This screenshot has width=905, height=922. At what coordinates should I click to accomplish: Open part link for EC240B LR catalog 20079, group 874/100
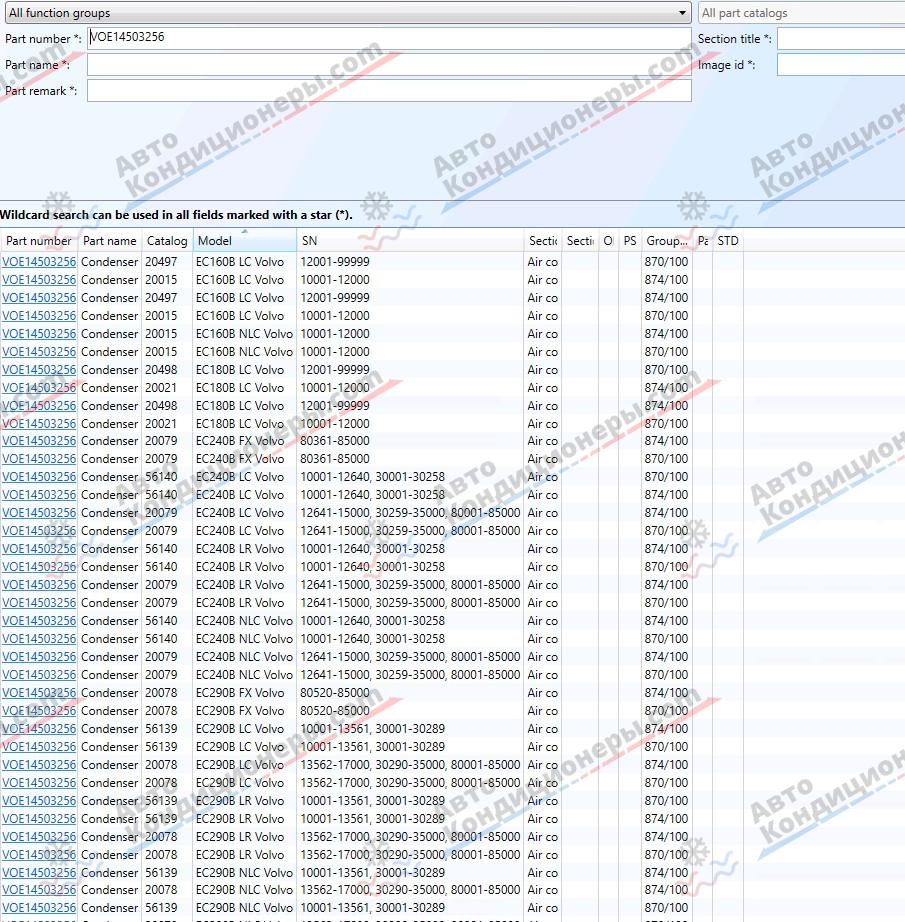[39, 584]
